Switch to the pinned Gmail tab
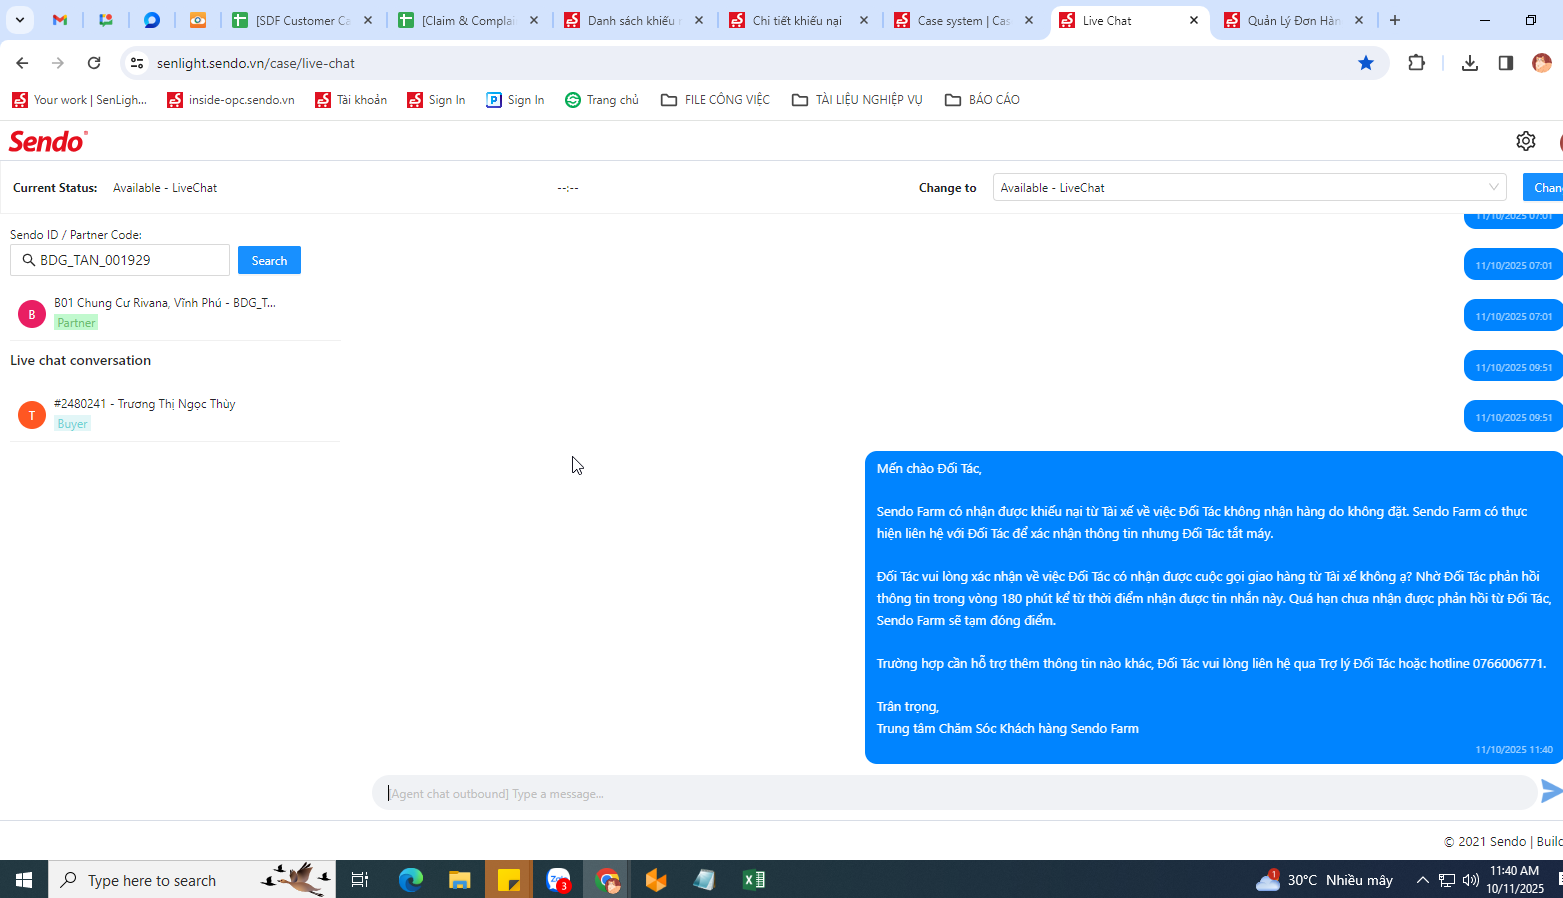Screen dimensions: 1563x898 point(60,20)
